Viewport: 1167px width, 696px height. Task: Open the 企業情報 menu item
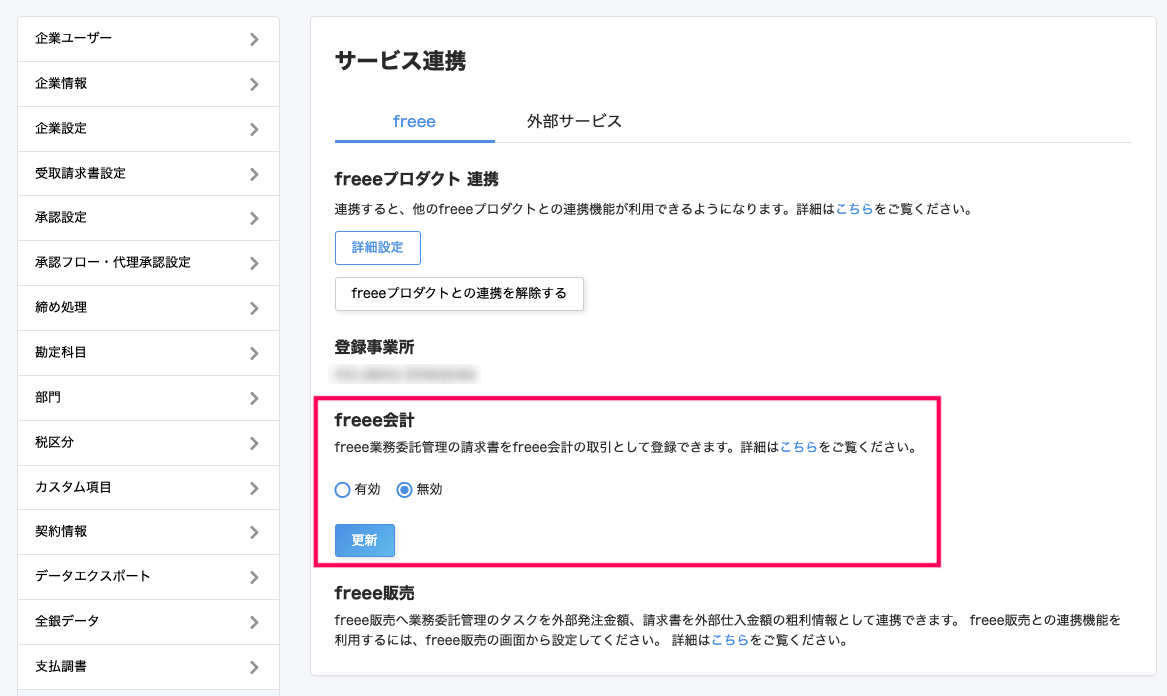pyautogui.click(x=148, y=84)
